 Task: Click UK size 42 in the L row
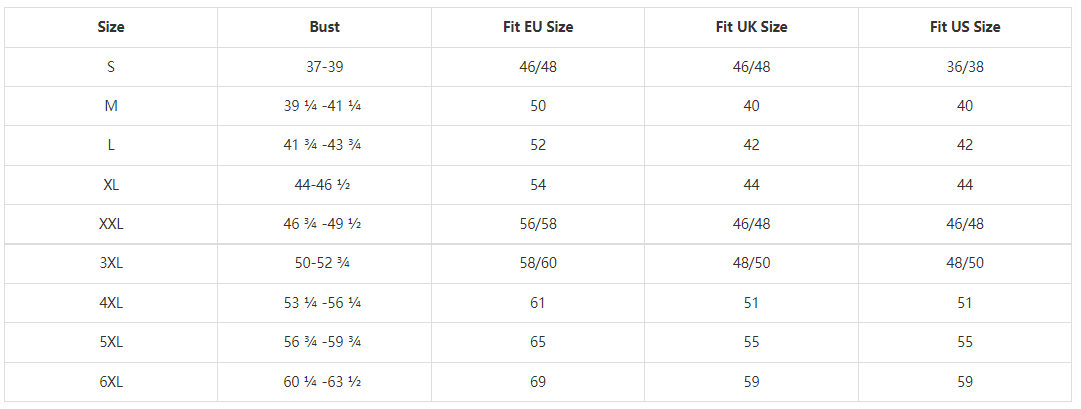click(751, 145)
